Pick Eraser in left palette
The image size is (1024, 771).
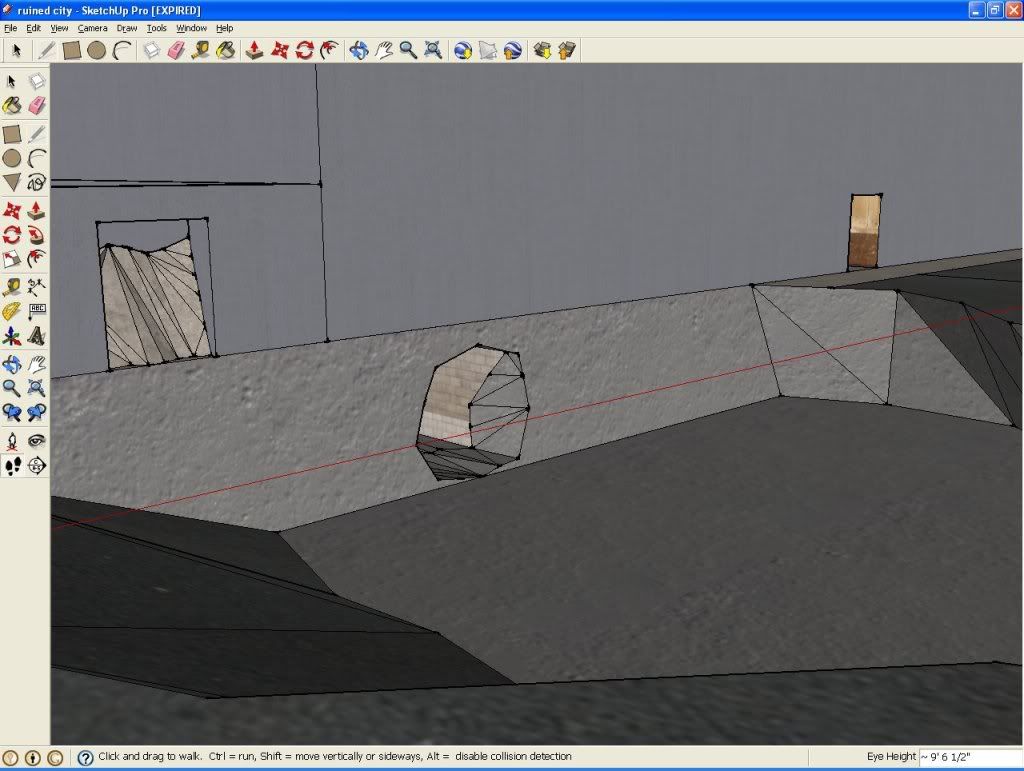(x=37, y=105)
